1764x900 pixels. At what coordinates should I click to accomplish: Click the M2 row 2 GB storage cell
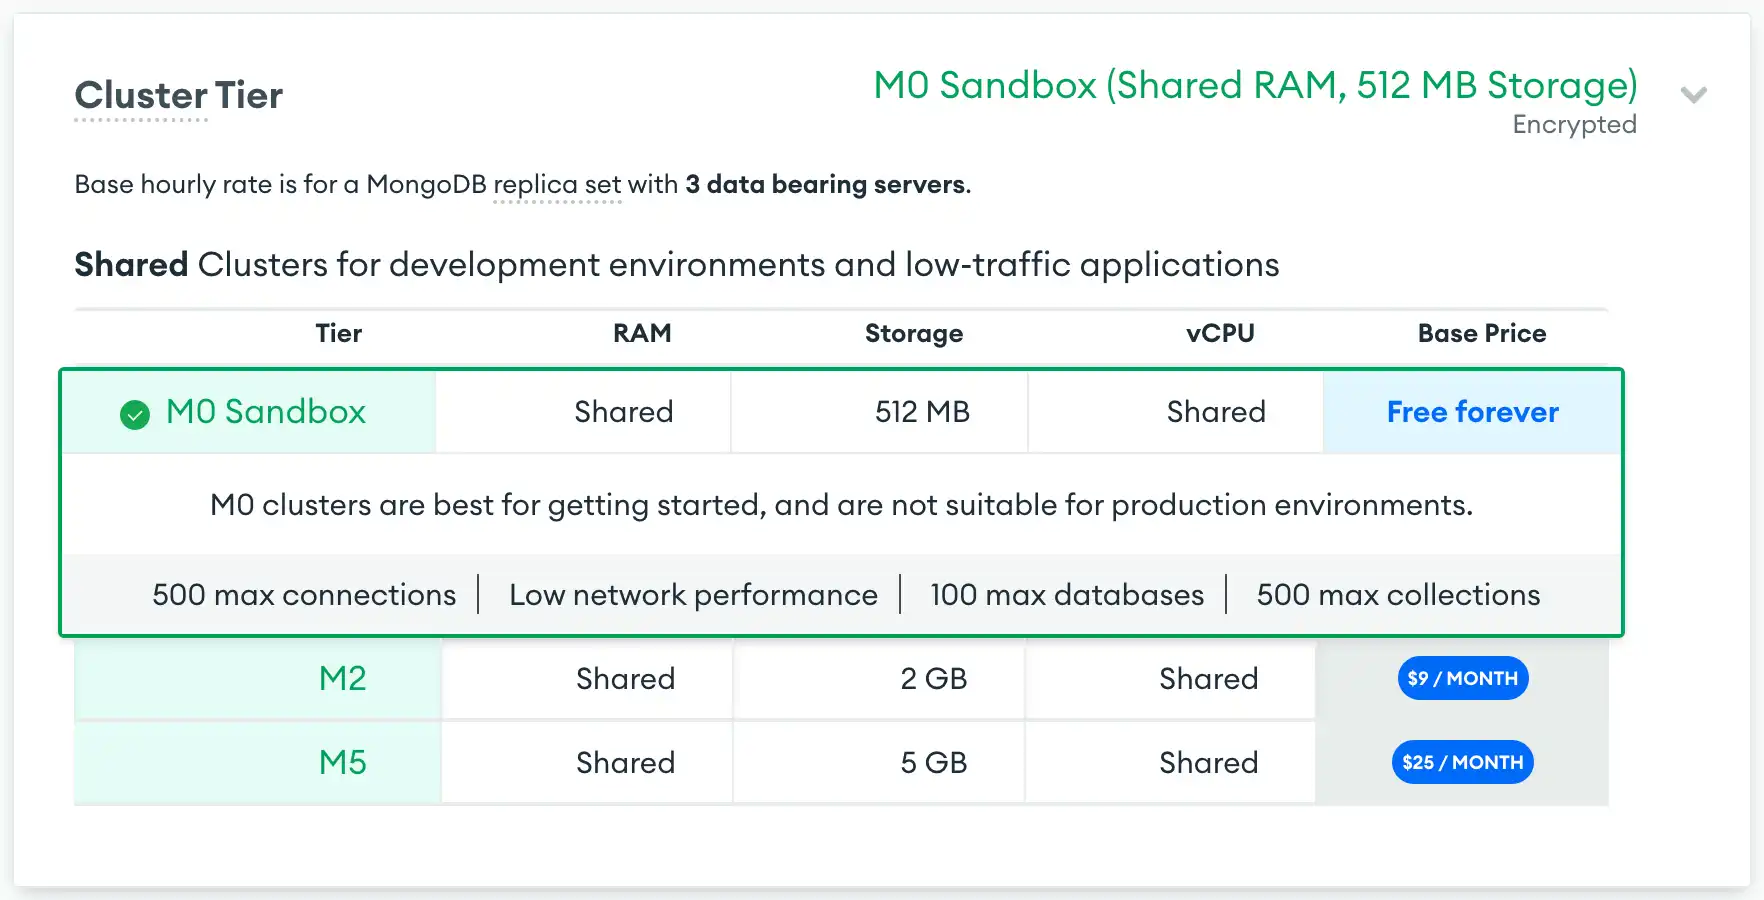tap(933, 679)
